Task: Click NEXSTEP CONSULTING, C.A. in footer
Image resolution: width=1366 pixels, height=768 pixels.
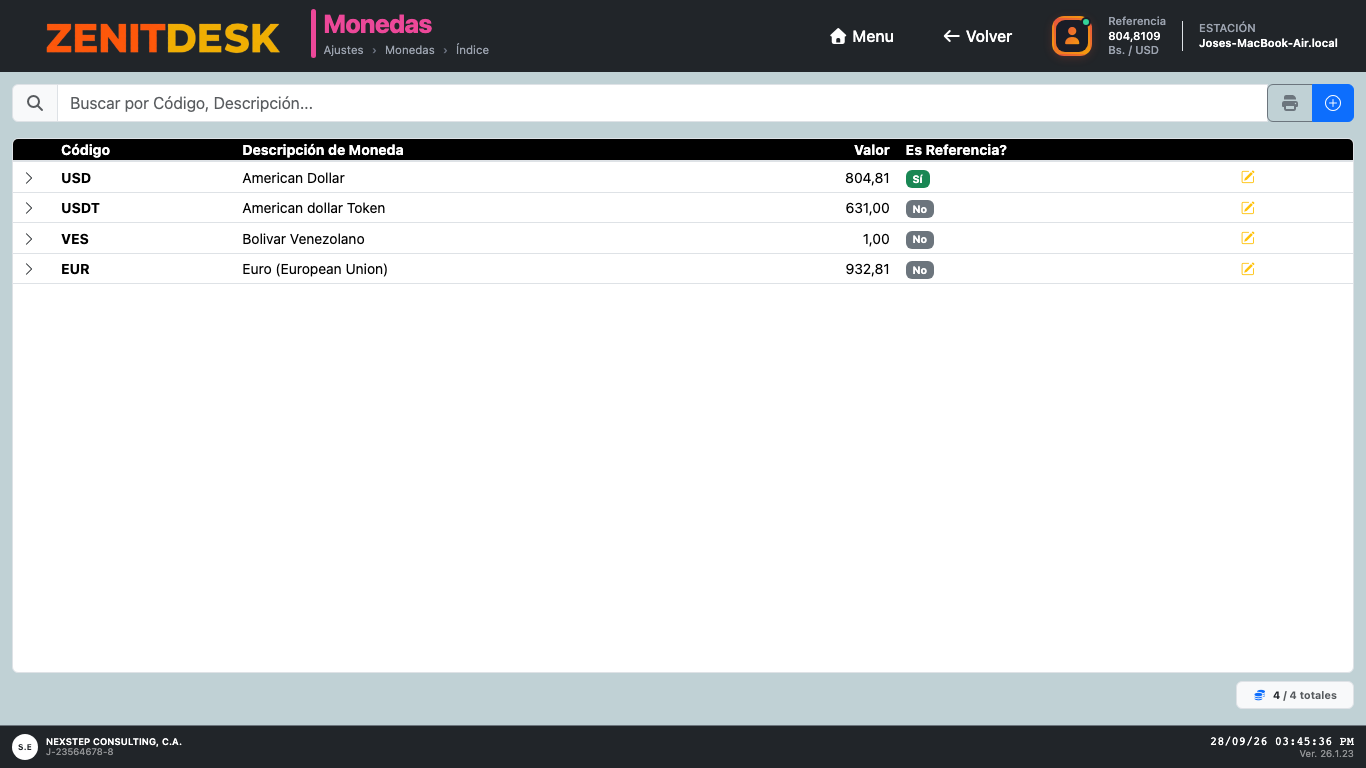Action: (114, 742)
